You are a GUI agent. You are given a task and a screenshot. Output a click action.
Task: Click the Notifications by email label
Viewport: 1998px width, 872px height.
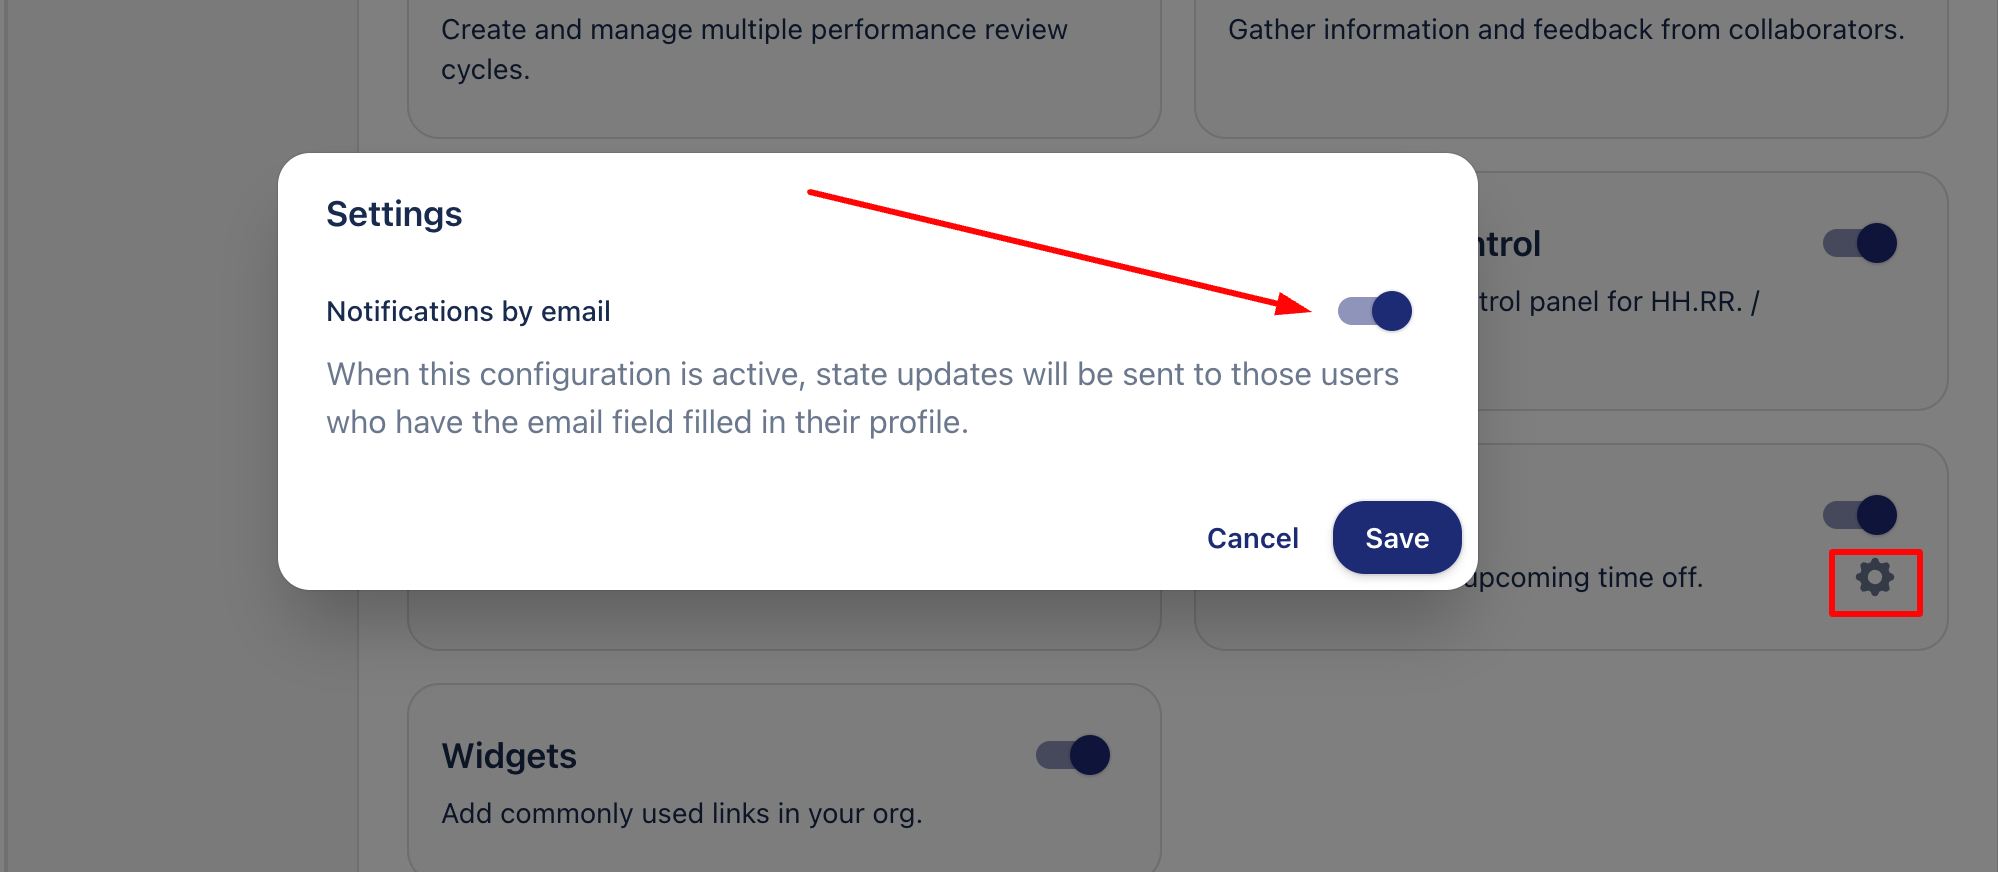pyautogui.click(x=468, y=312)
